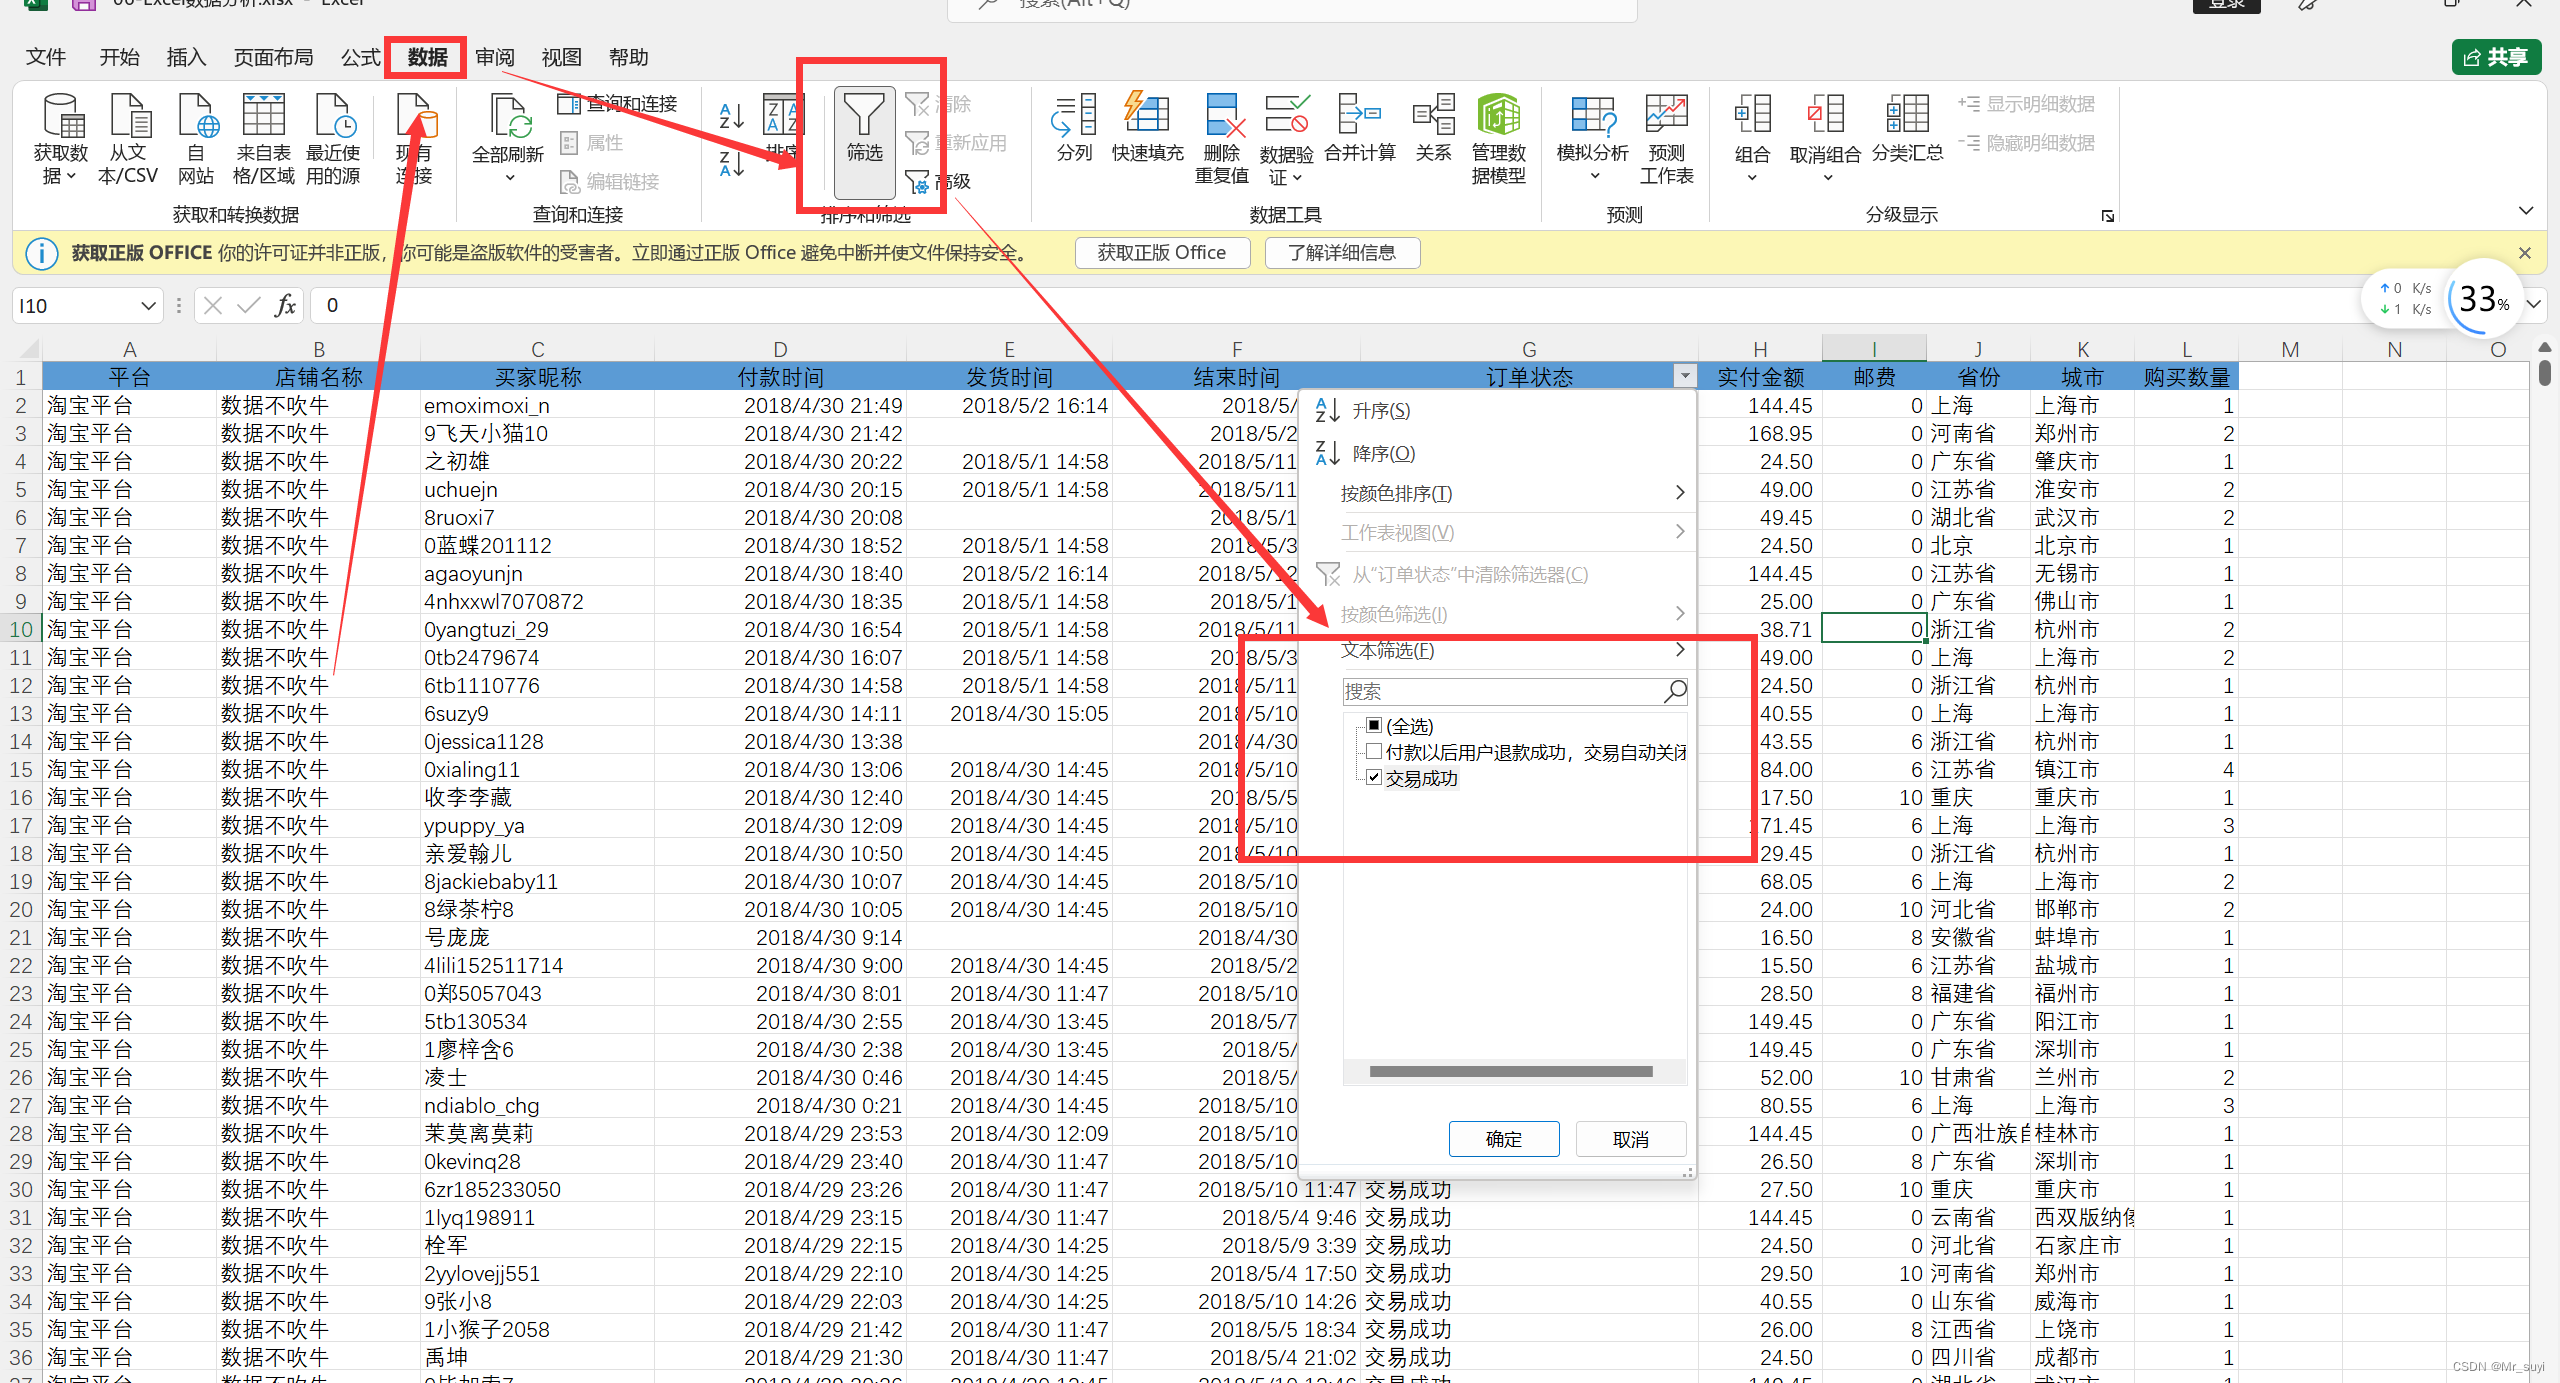Toggle the (全选) select all checkbox
2560x1383 pixels.
(1374, 725)
